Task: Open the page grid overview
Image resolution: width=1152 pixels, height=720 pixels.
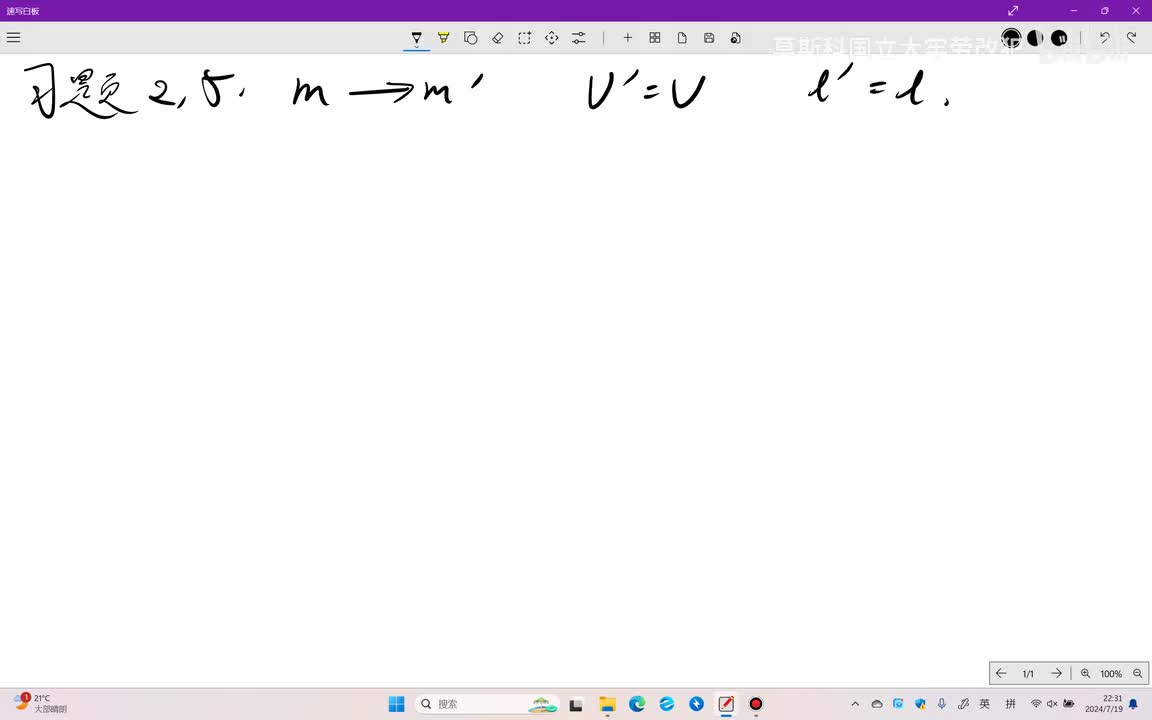Action: pos(655,37)
